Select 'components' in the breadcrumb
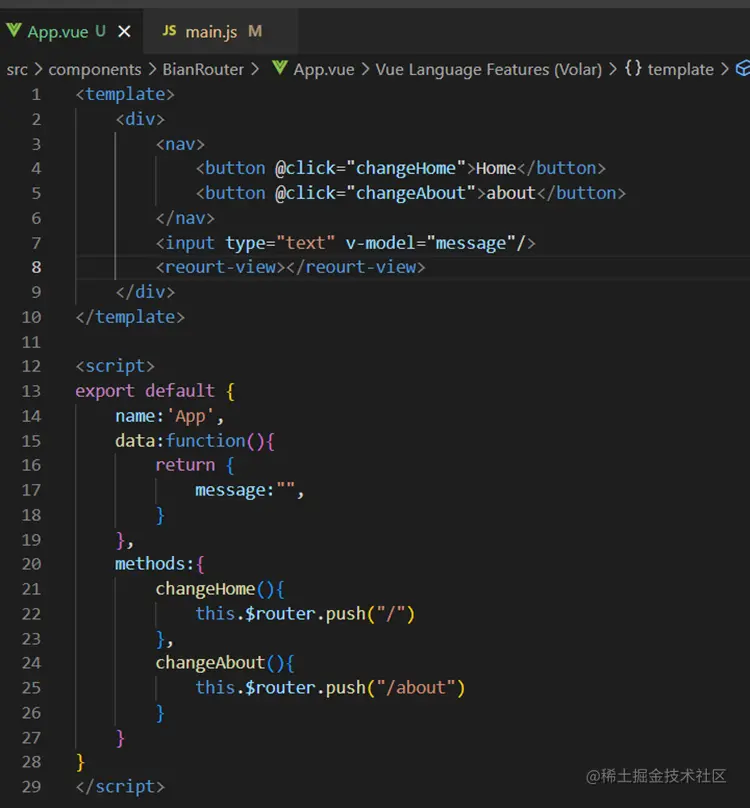Image resolution: width=750 pixels, height=808 pixels. 95,70
